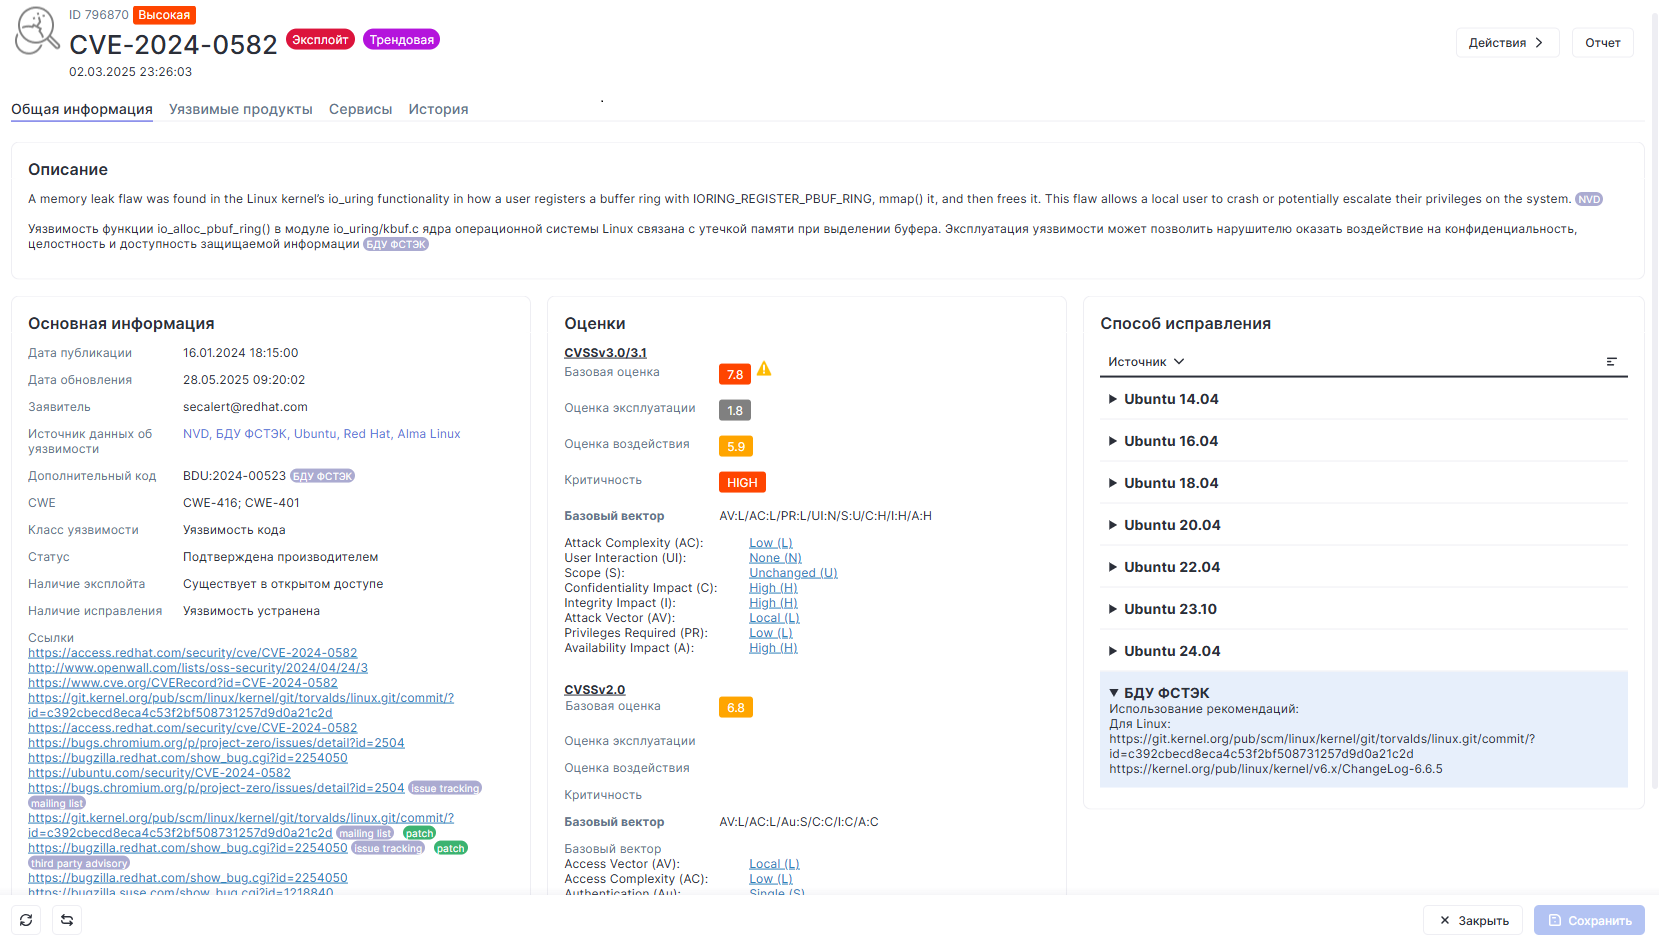Image resolution: width=1659 pixels, height=944 pixels.
Task: Expand the Ubuntu 18.04 entry
Action: (x=1363, y=483)
